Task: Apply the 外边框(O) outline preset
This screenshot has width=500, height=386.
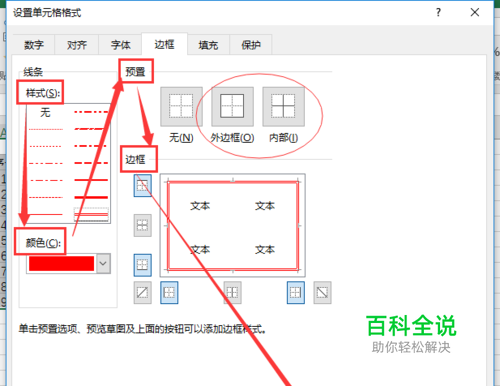Action: click(232, 107)
